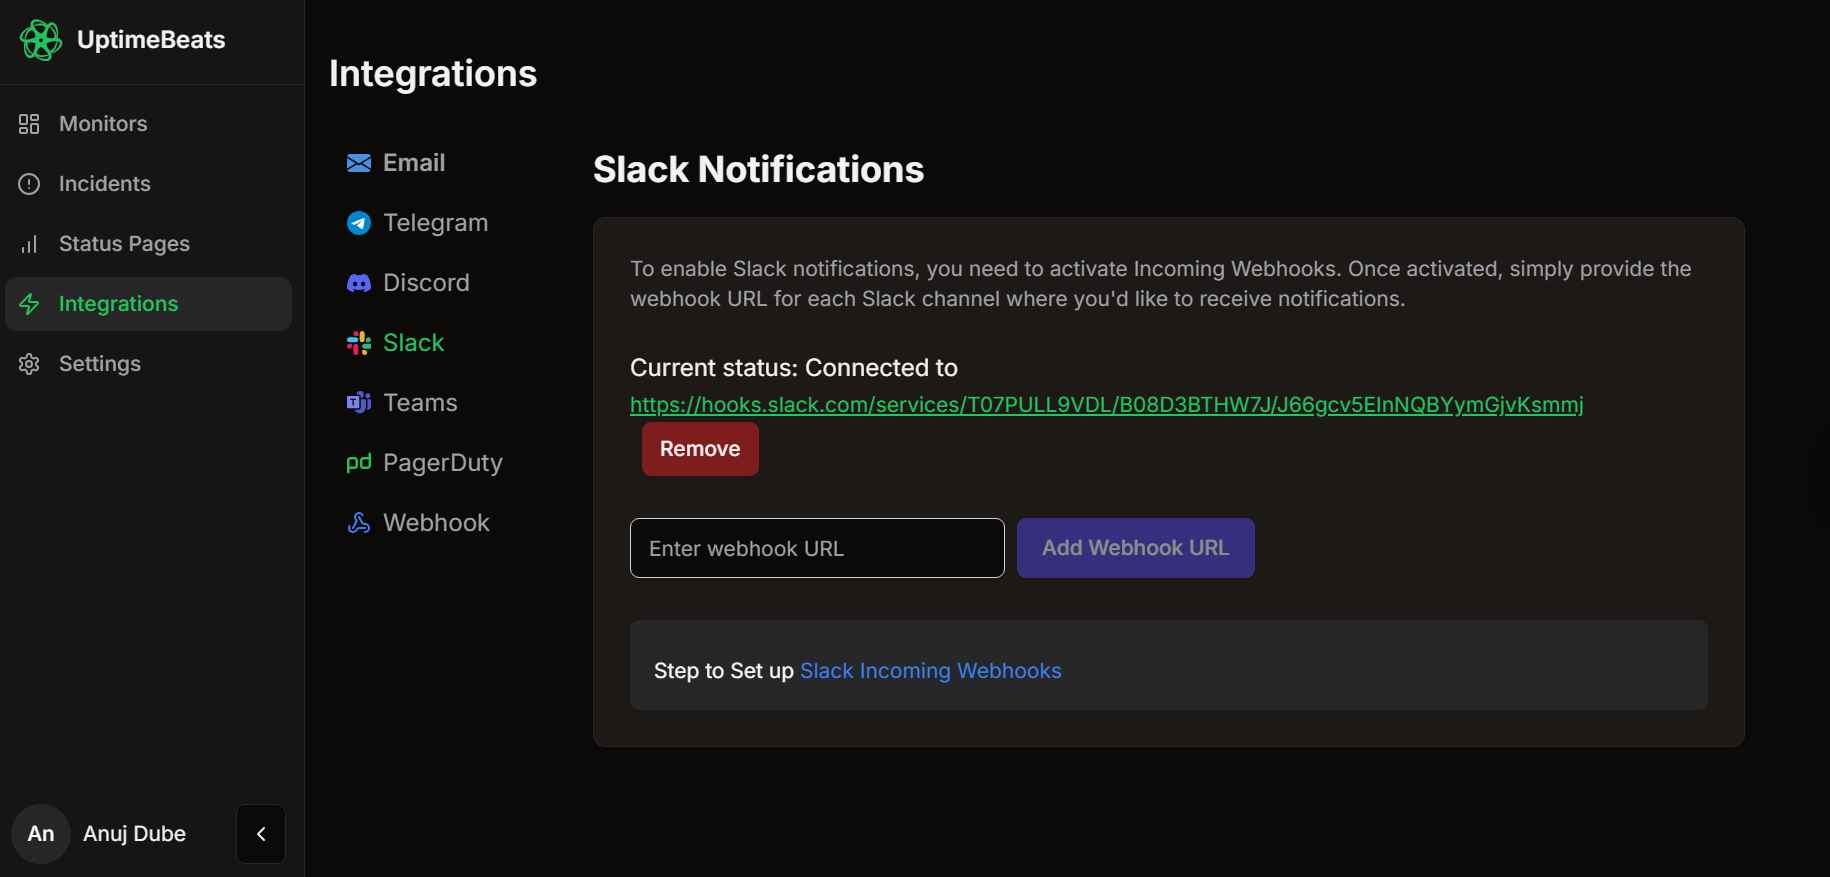Viewport: 1830px width, 877px height.
Task: Open Monitors in the sidebar
Action: coord(103,124)
